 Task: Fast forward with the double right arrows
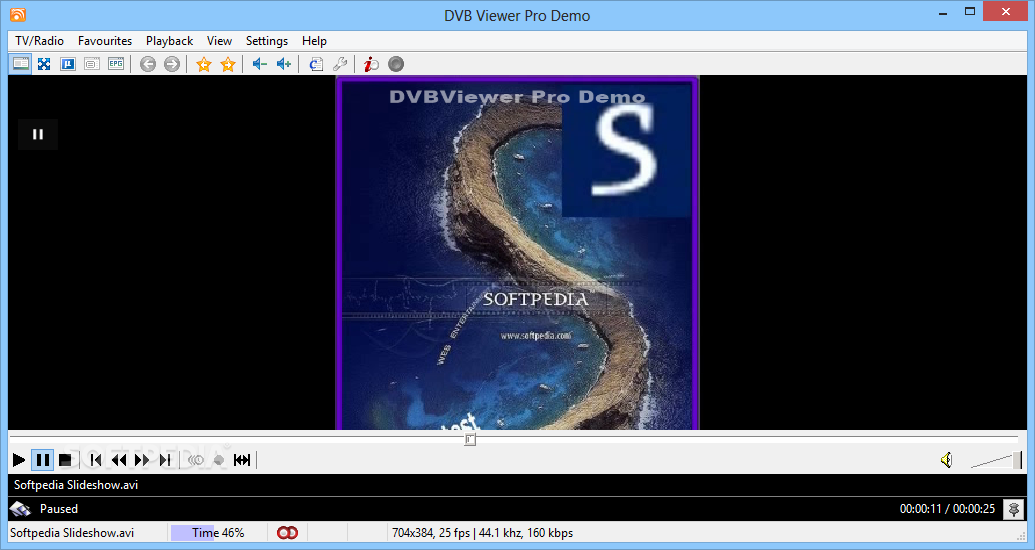[x=142, y=460]
